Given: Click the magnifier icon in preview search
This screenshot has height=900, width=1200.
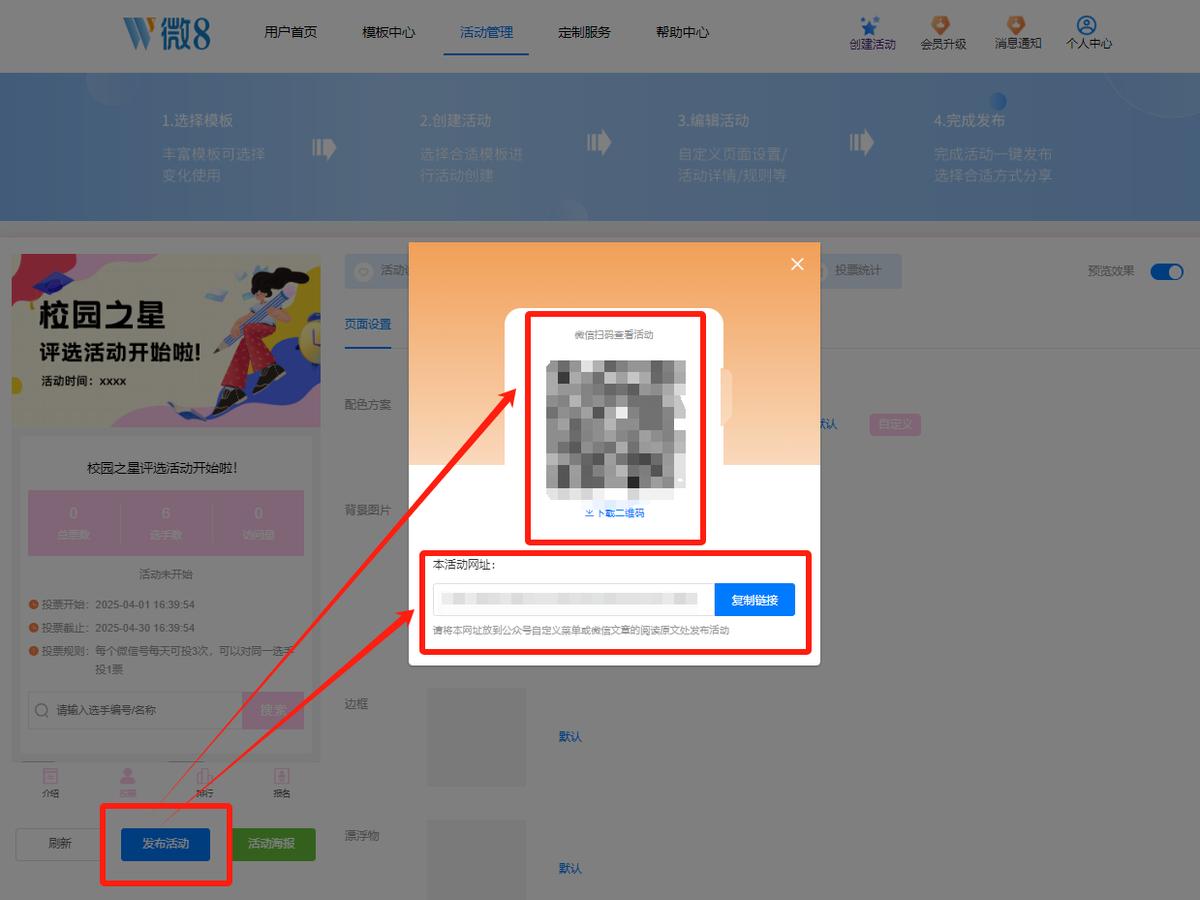Looking at the screenshot, I should pyautogui.click(x=42, y=710).
